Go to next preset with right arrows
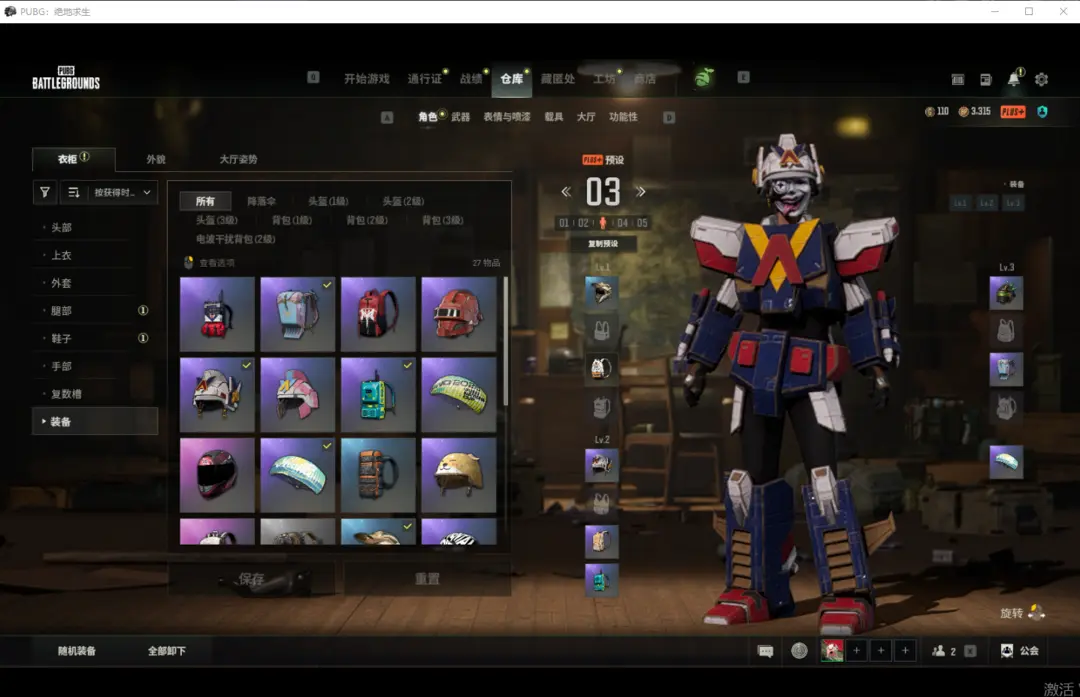 pos(641,191)
